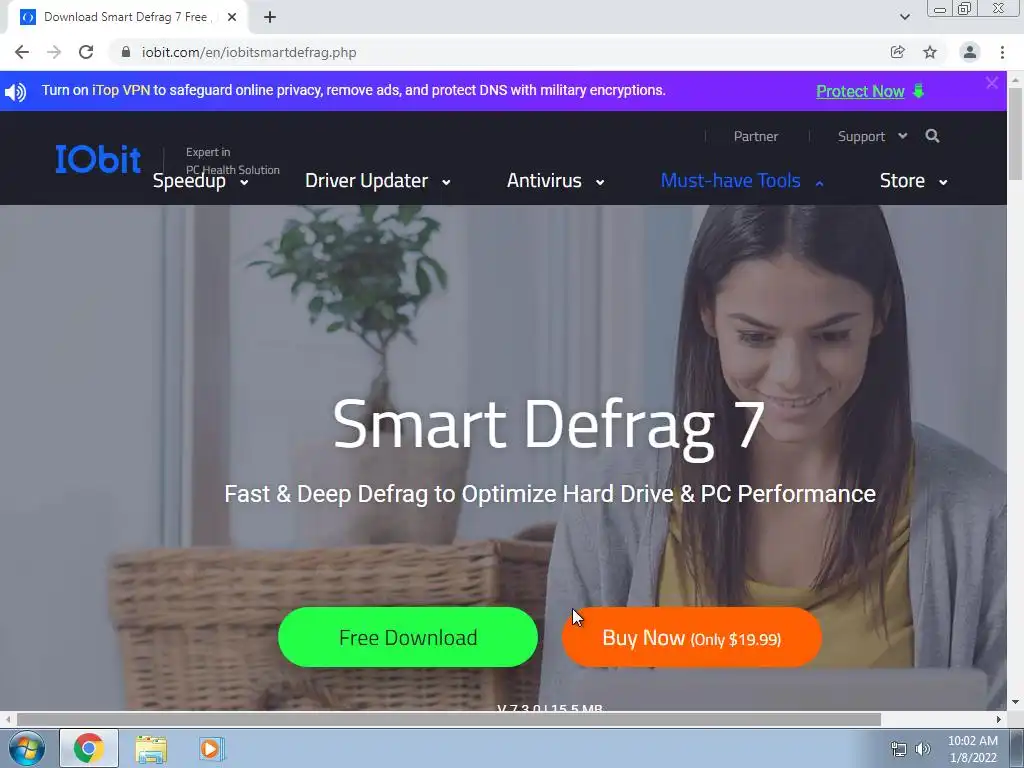Screen dimensions: 1024x768
Task: Click the Protect Now link
Action: click(x=860, y=91)
